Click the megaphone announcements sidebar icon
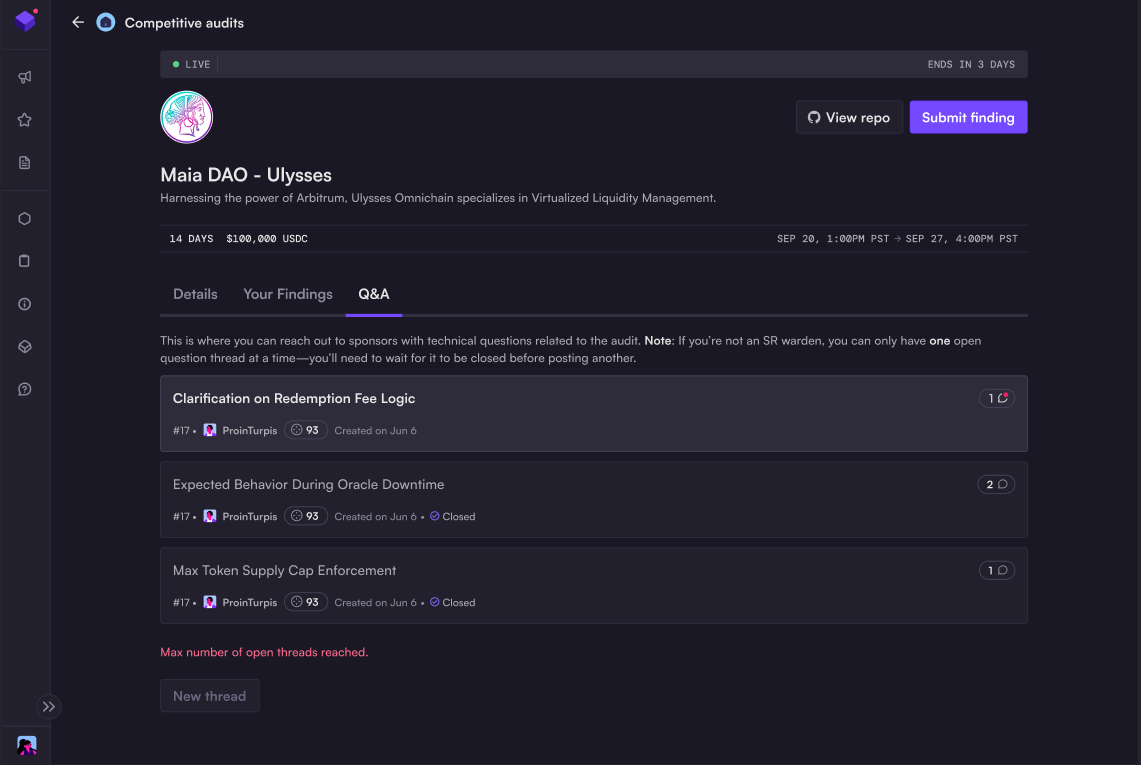1141x765 pixels. [x=25, y=77]
